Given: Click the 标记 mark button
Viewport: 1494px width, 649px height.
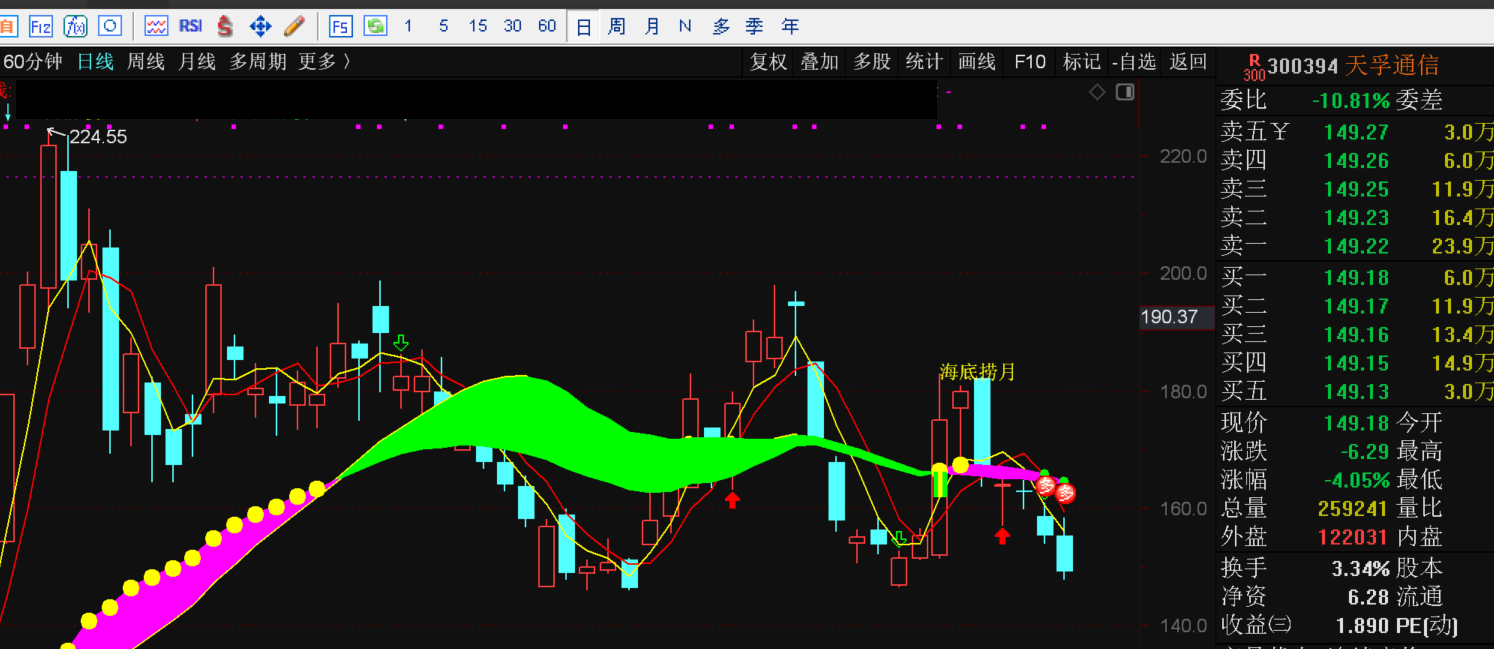Looking at the screenshot, I should [1081, 62].
